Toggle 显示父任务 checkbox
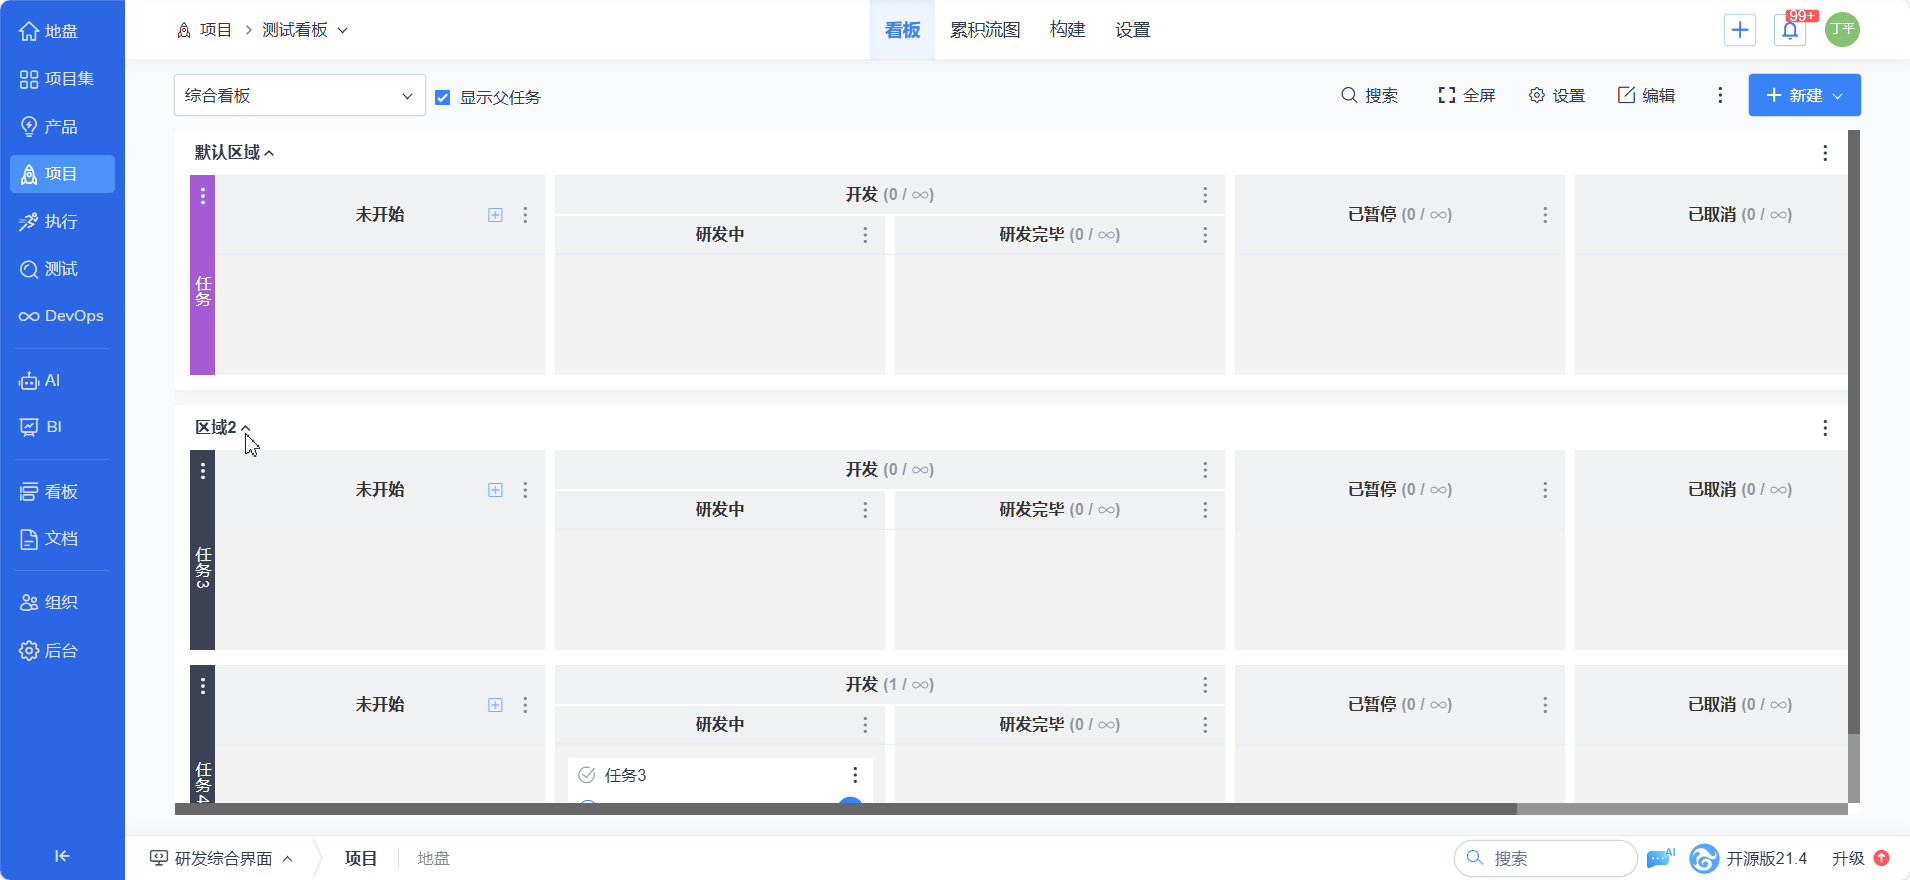 [442, 97]
